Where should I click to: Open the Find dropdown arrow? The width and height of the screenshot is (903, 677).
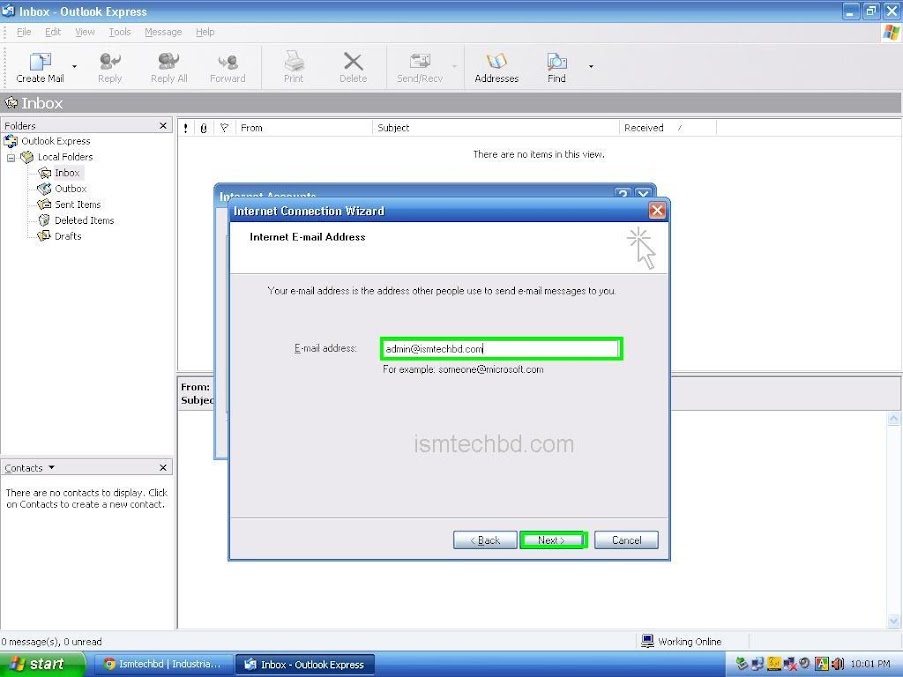pyautogui.click(x=591, y=67)
